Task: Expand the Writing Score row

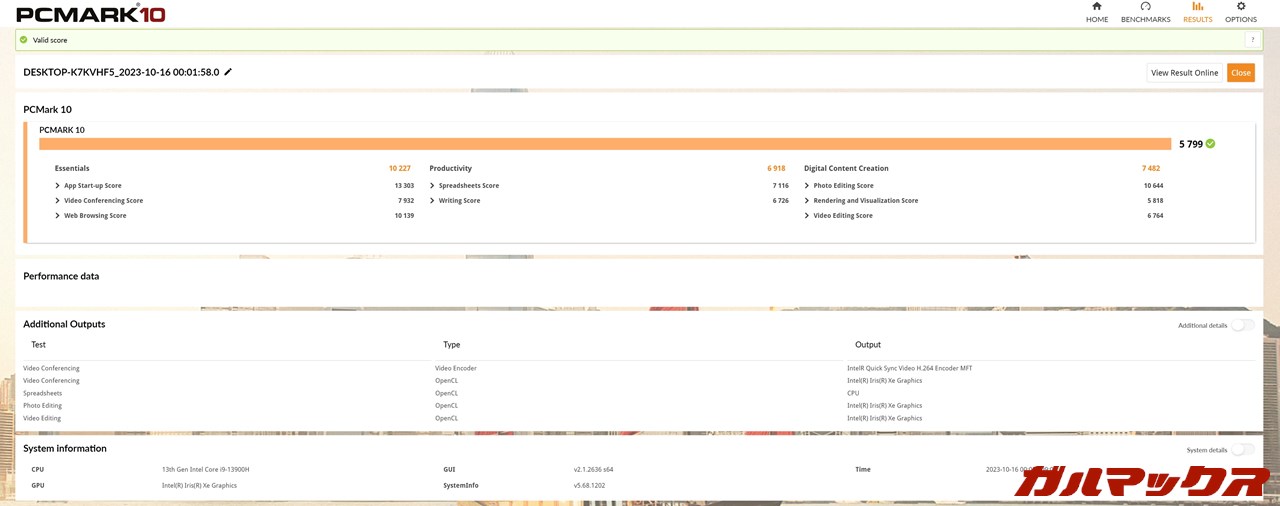Action: pos(432,201)
